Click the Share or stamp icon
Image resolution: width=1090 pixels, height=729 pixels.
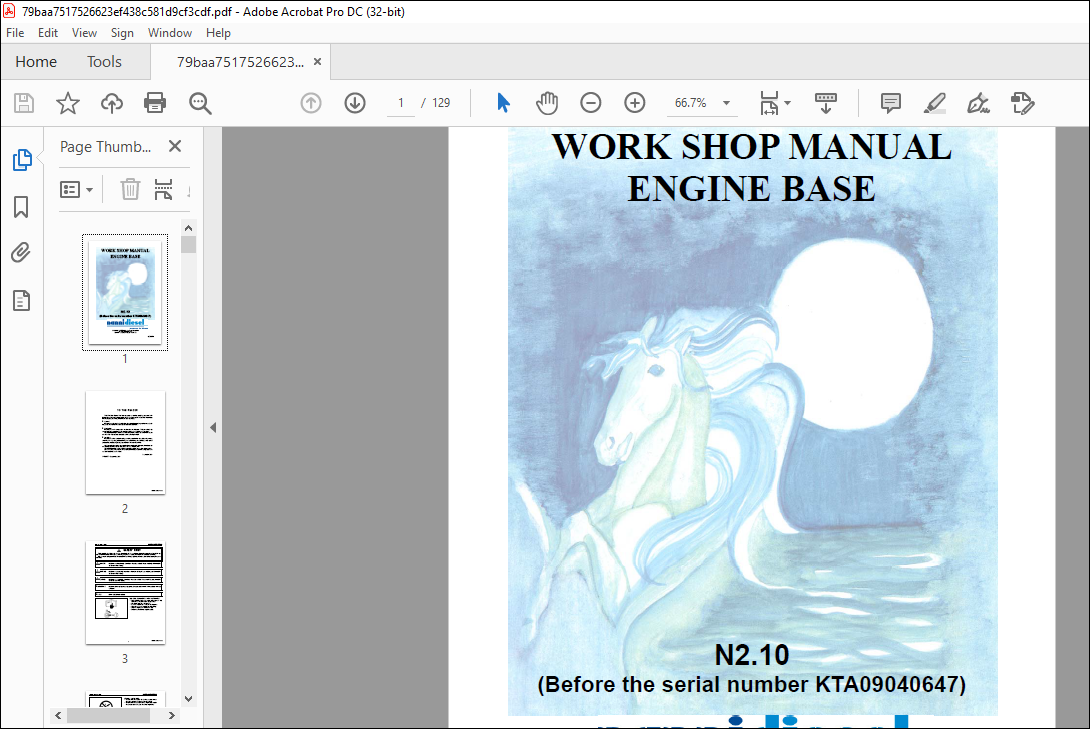coord(1023,103)
